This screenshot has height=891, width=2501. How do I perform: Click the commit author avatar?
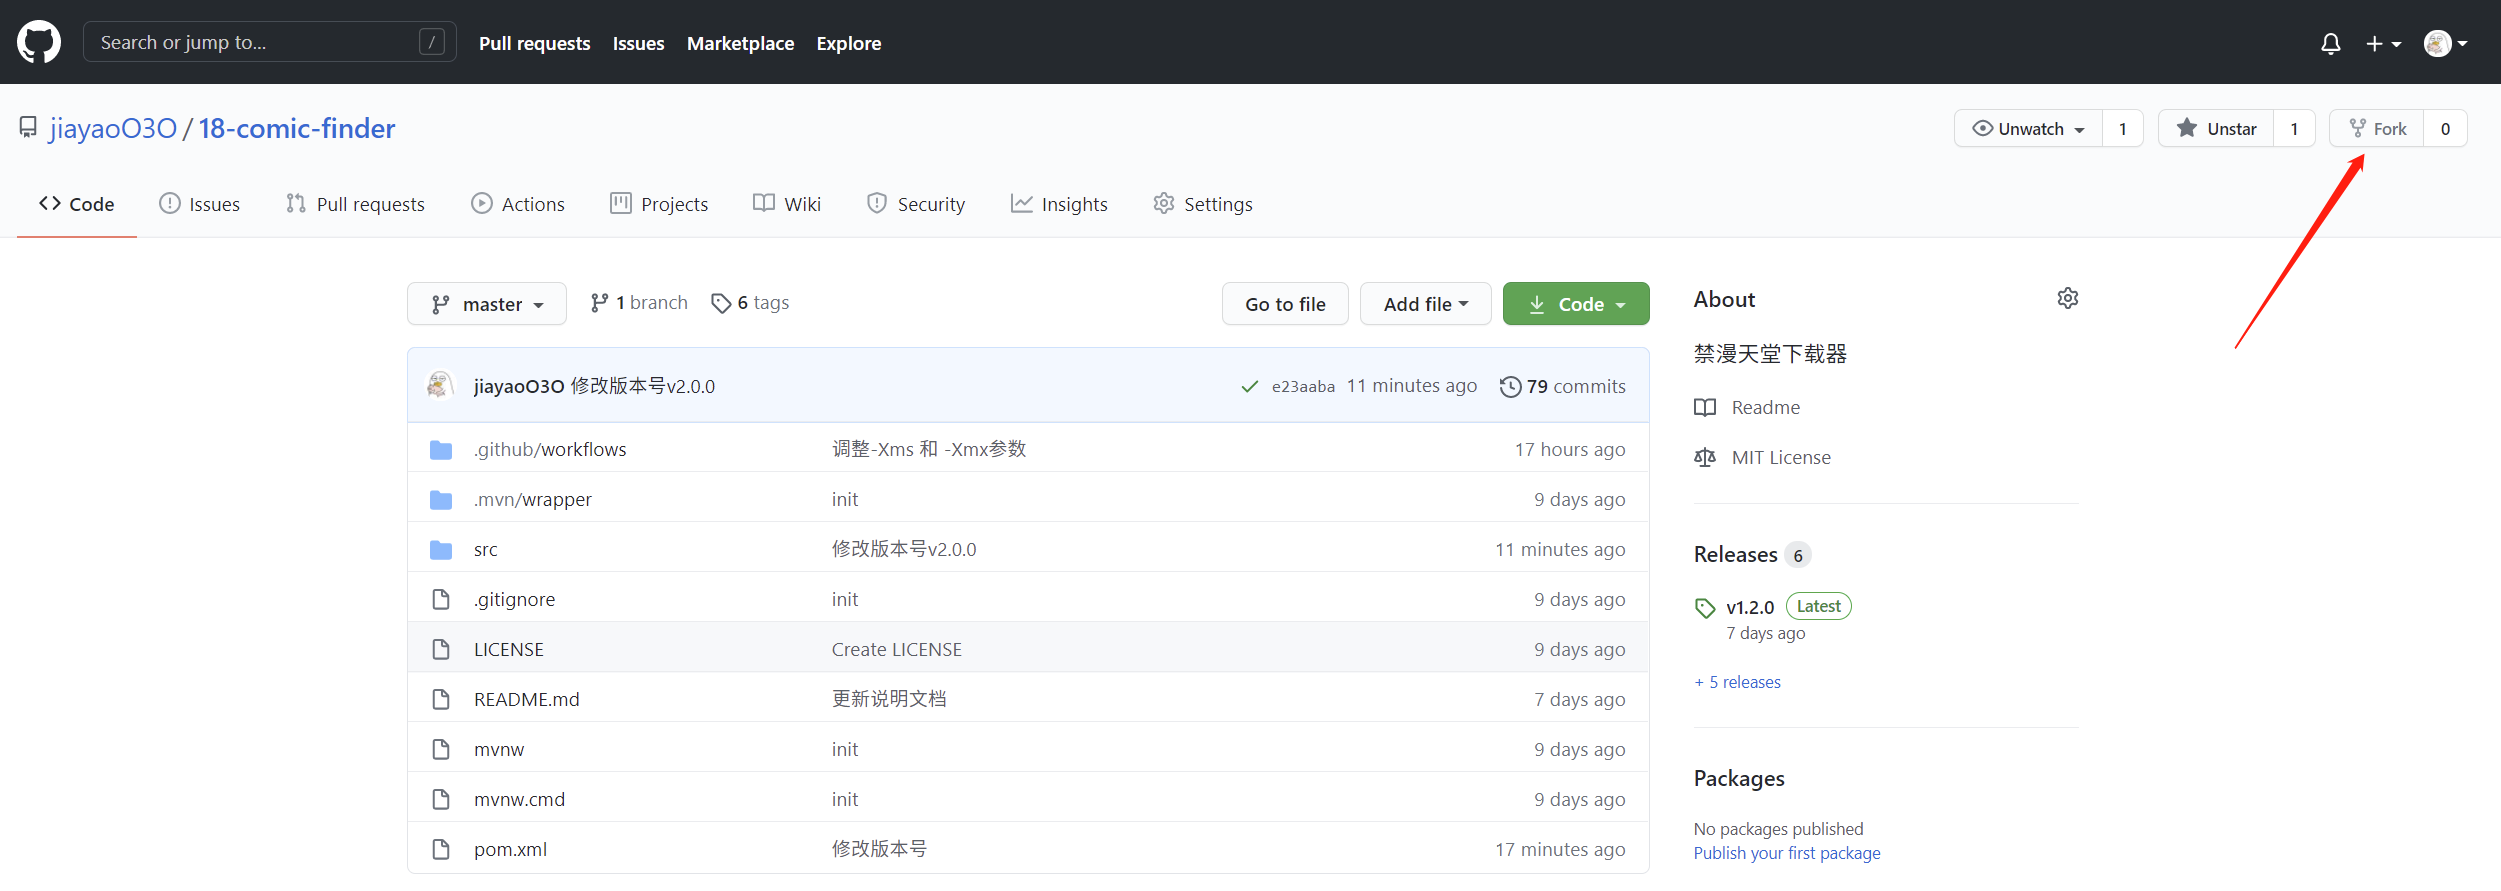[440, 385]
